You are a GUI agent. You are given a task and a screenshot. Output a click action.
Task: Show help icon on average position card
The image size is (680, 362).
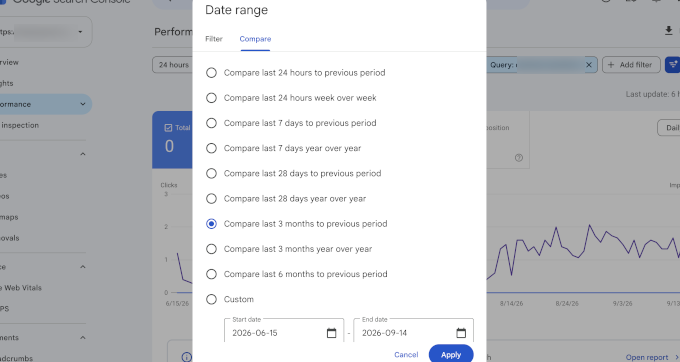tap(519, 158)
